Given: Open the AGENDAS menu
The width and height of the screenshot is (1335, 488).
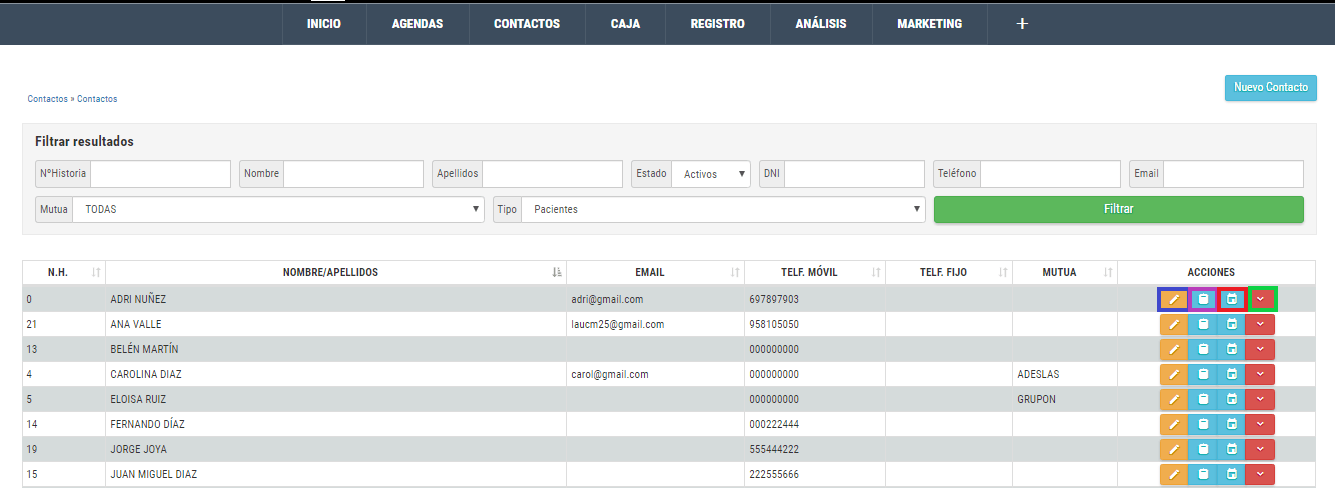Looking at the screenshot, I should [417, 23].
